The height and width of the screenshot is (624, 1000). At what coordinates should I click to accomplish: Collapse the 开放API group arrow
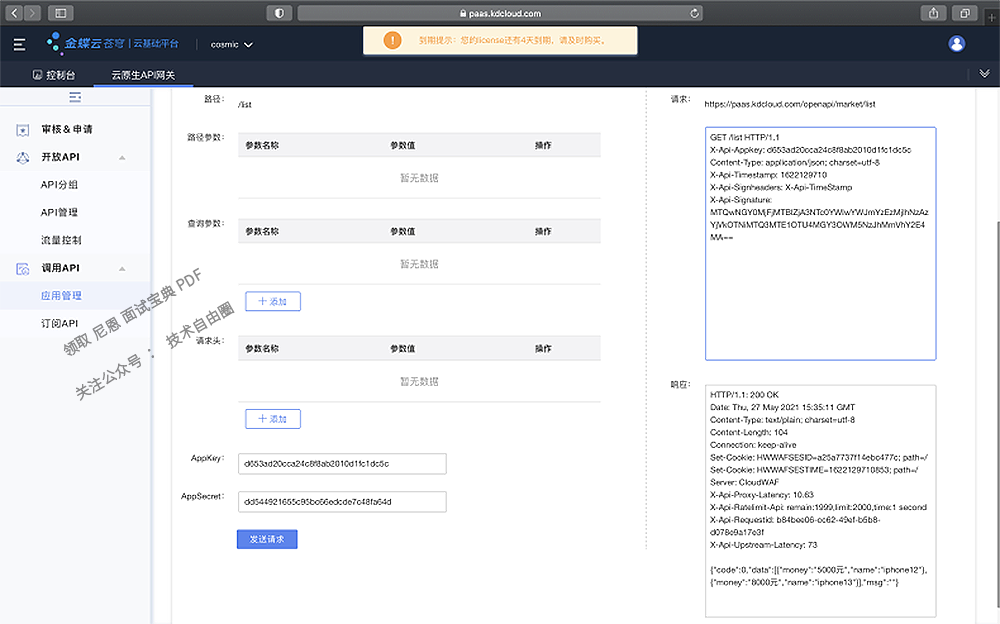tap(122, 158)
